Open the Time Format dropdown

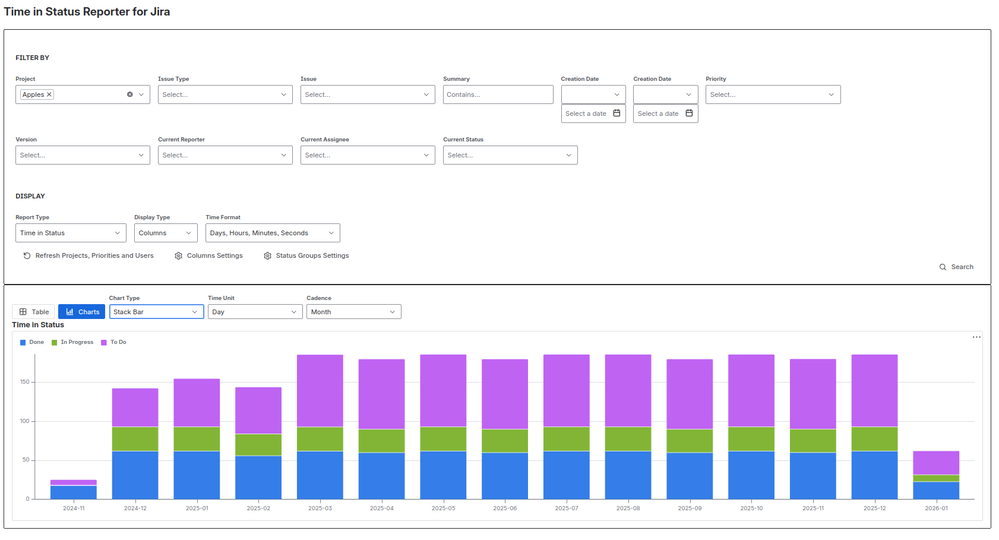pyautogui.click(x=273, y=233)
